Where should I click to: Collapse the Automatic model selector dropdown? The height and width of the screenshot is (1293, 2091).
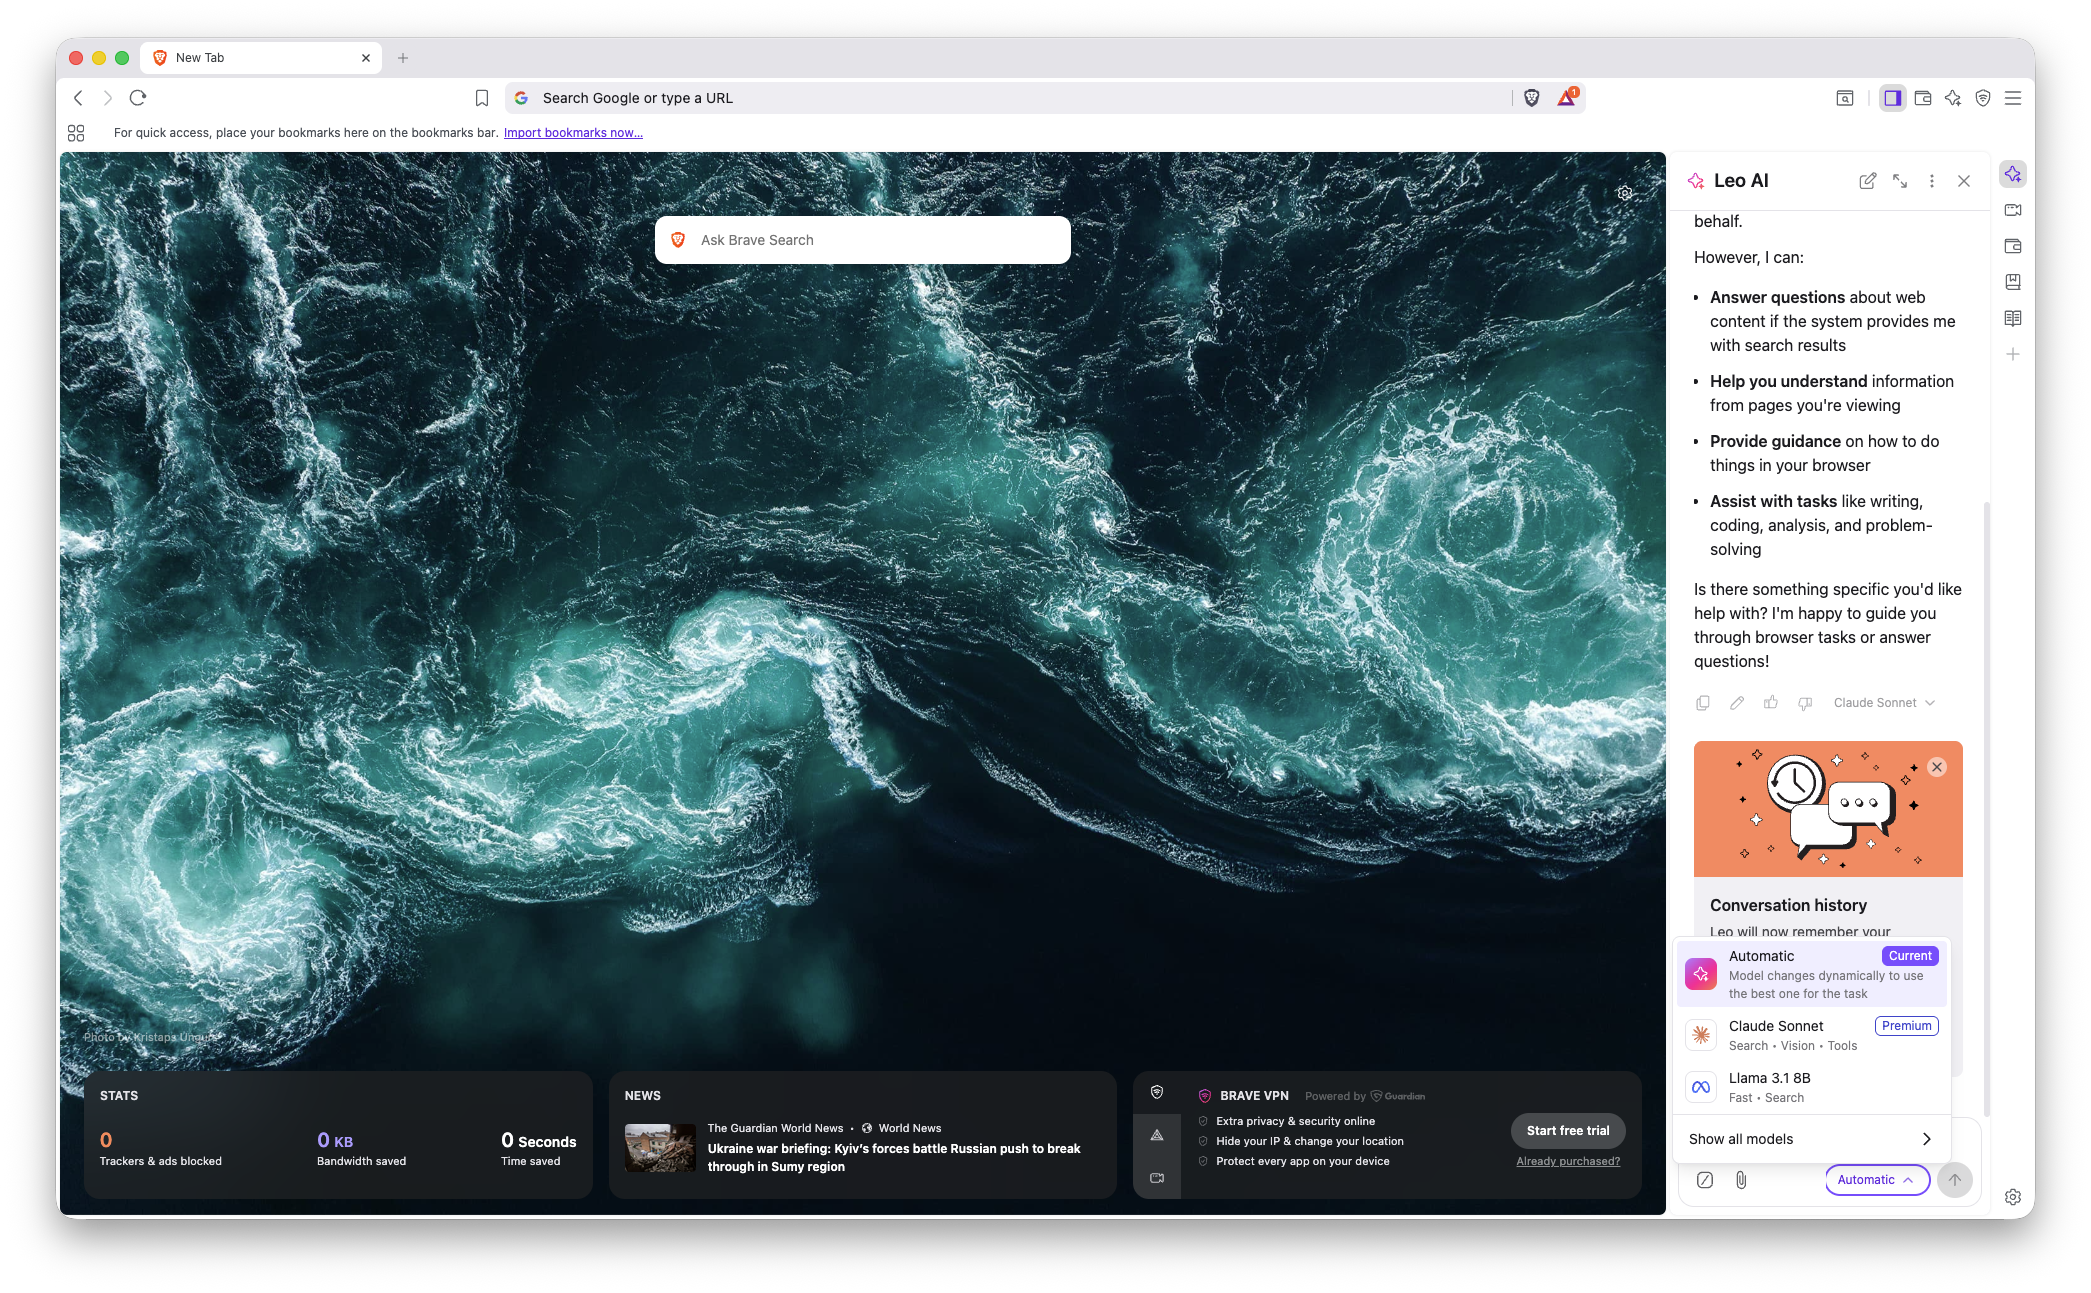[1877, 1180]
